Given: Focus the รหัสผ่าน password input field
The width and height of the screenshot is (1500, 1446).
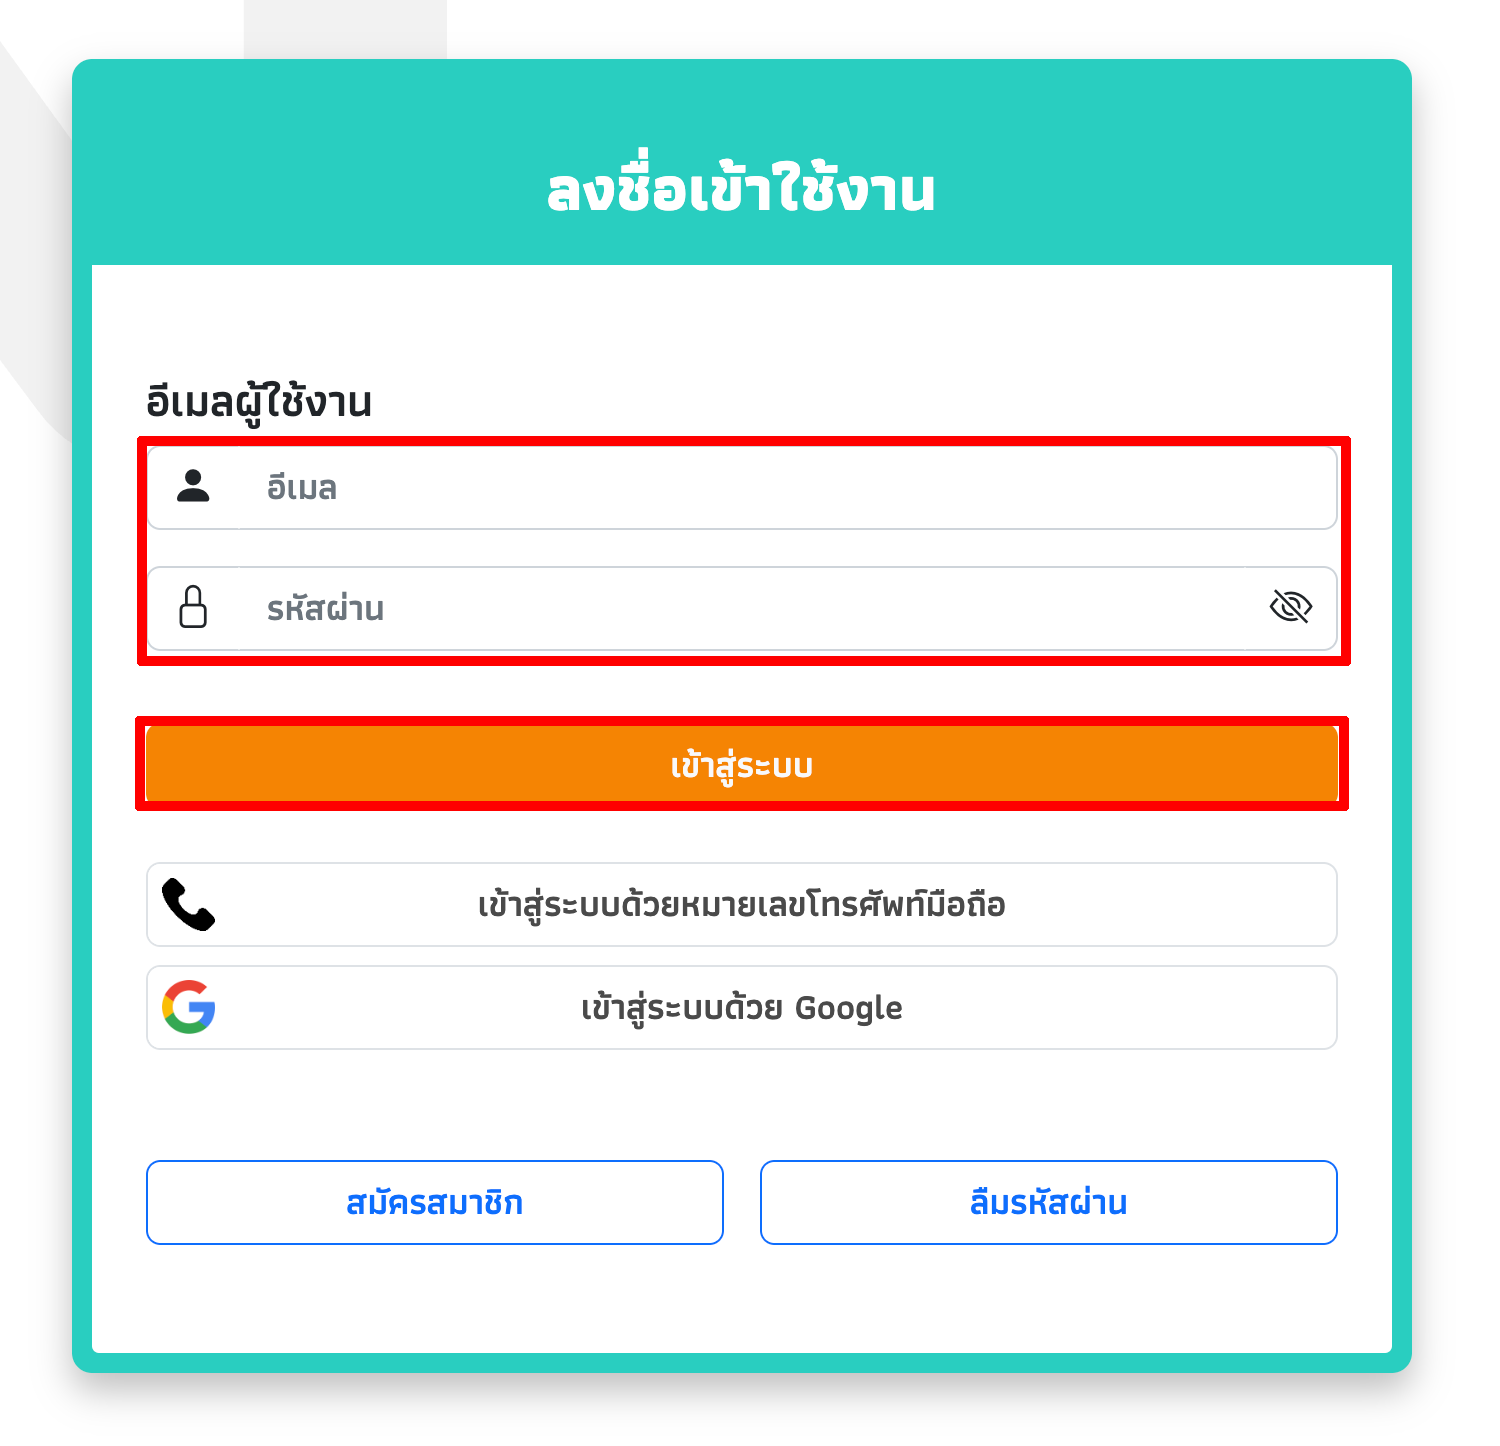Looking at the screenshot, I should pos(741,608).
